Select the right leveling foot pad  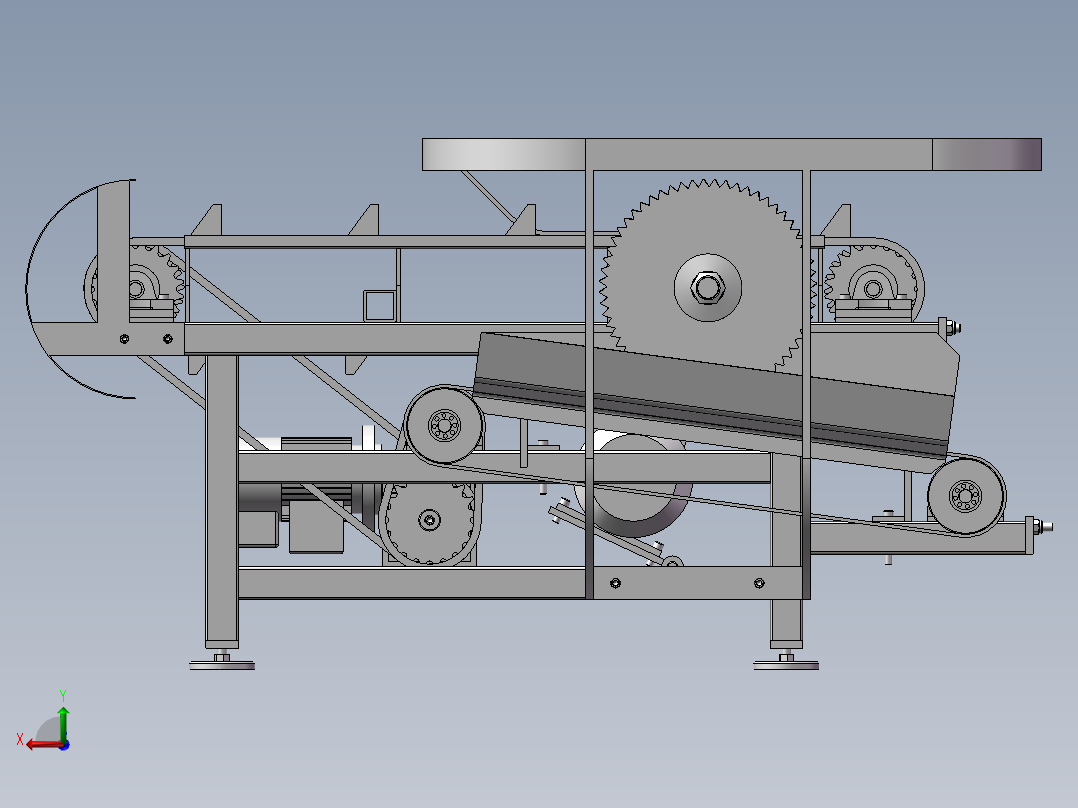click(786, 664)
